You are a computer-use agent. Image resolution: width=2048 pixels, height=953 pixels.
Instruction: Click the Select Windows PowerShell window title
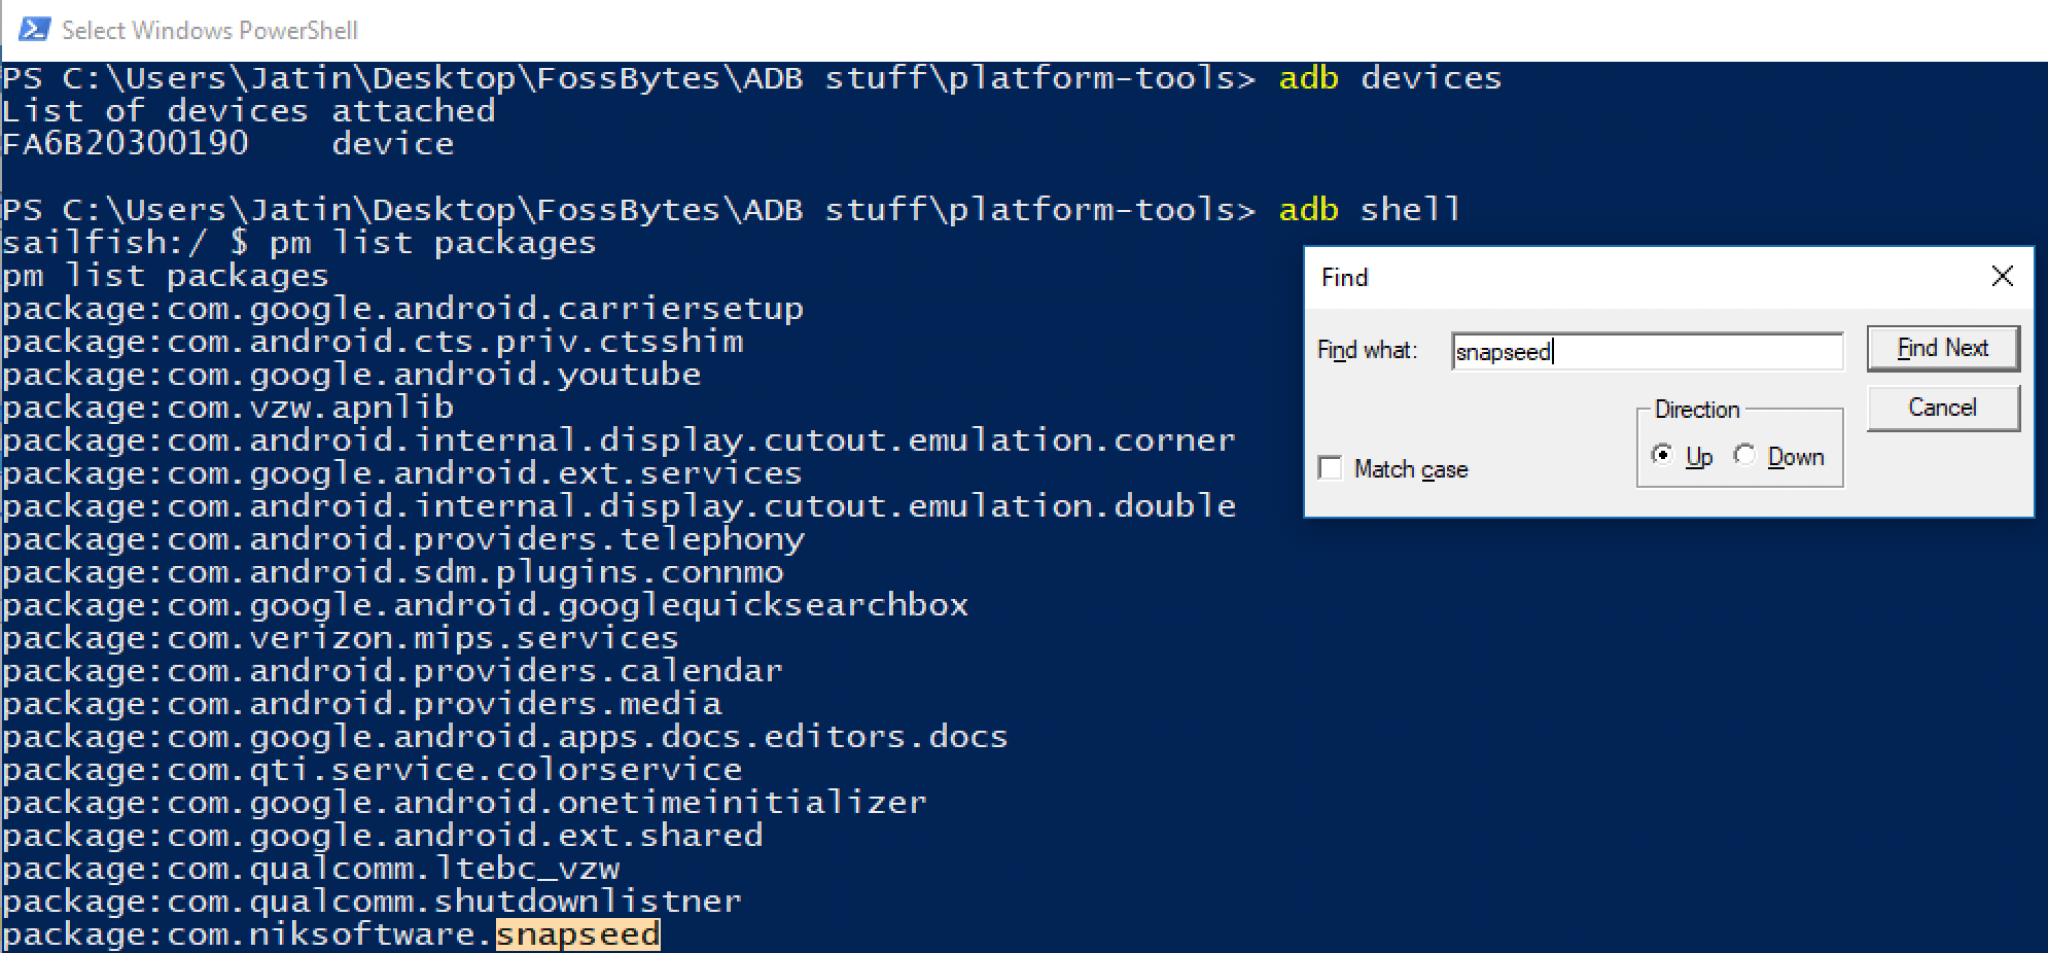209,30
